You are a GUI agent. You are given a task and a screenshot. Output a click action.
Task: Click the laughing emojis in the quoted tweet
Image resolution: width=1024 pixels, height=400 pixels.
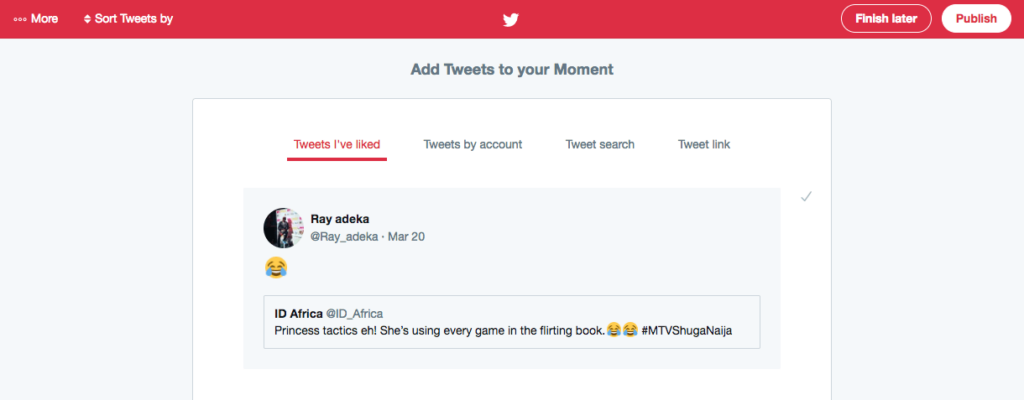pyautogui.click(x=622, y=330)
